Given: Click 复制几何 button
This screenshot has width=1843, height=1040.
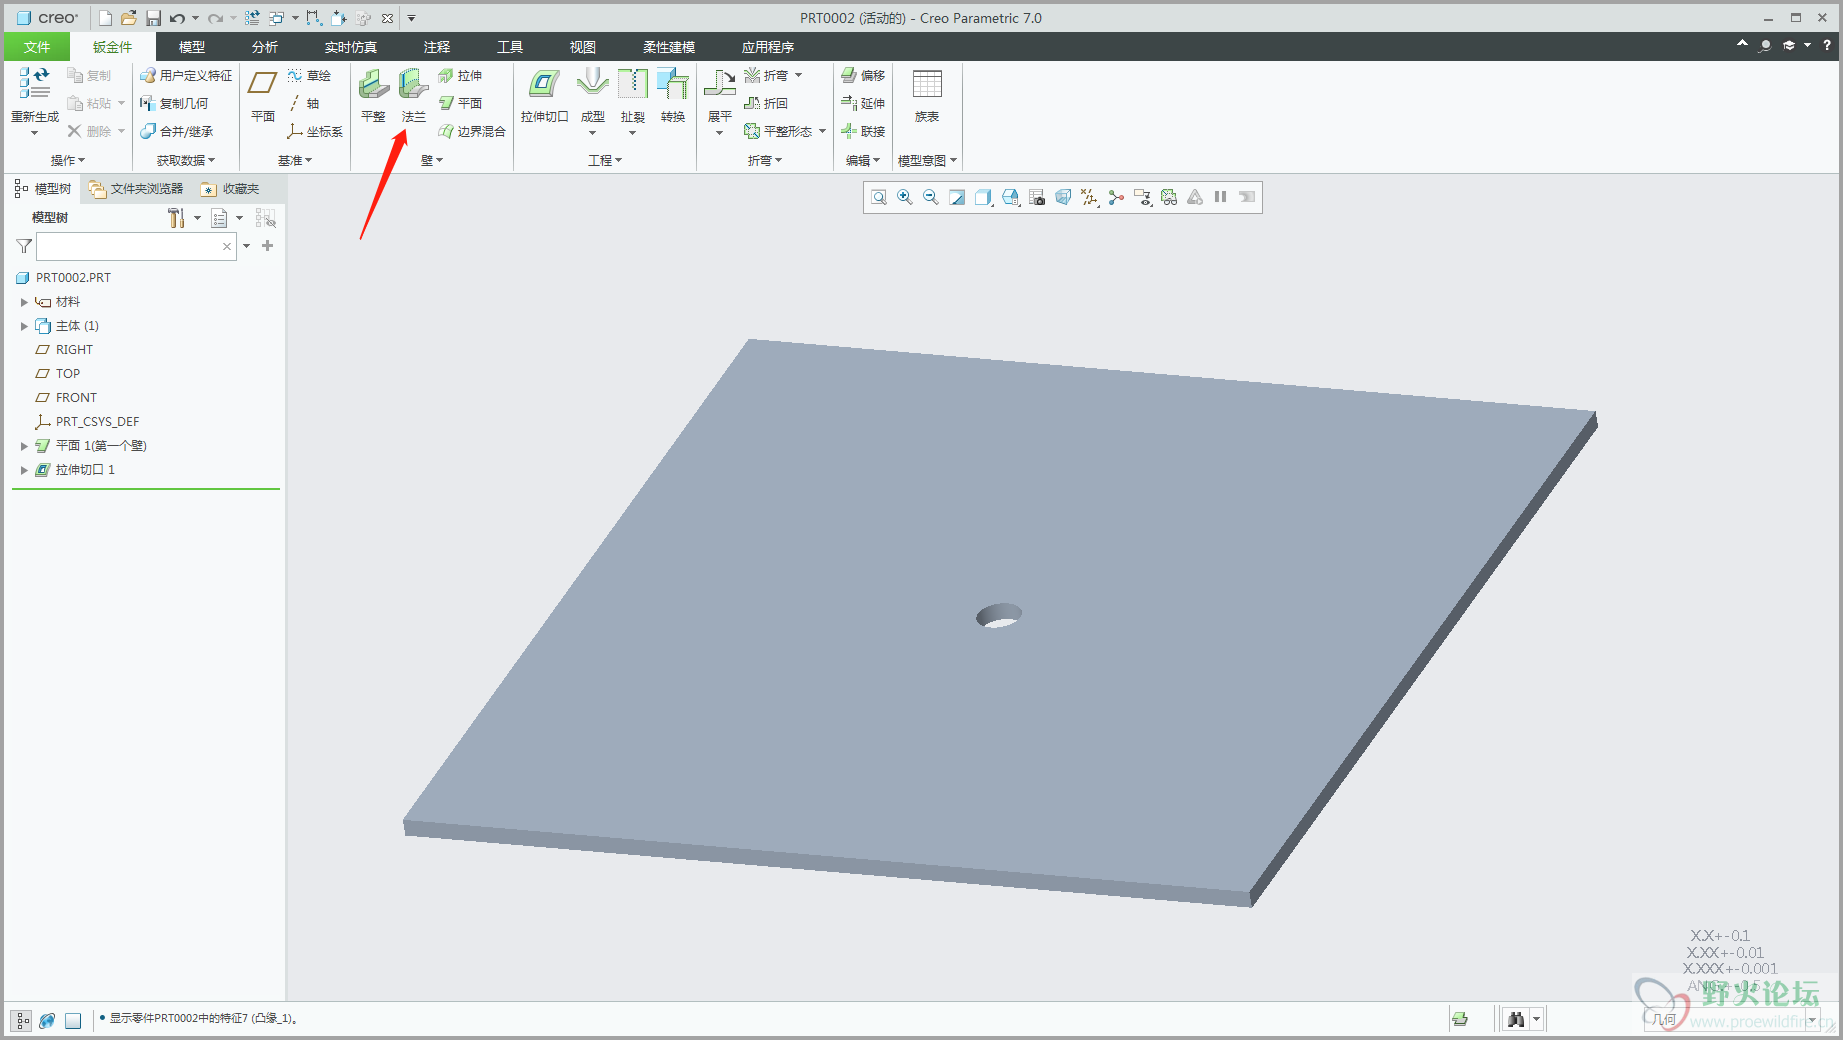Looking at the screenshot, I should [x=174, y=103].
